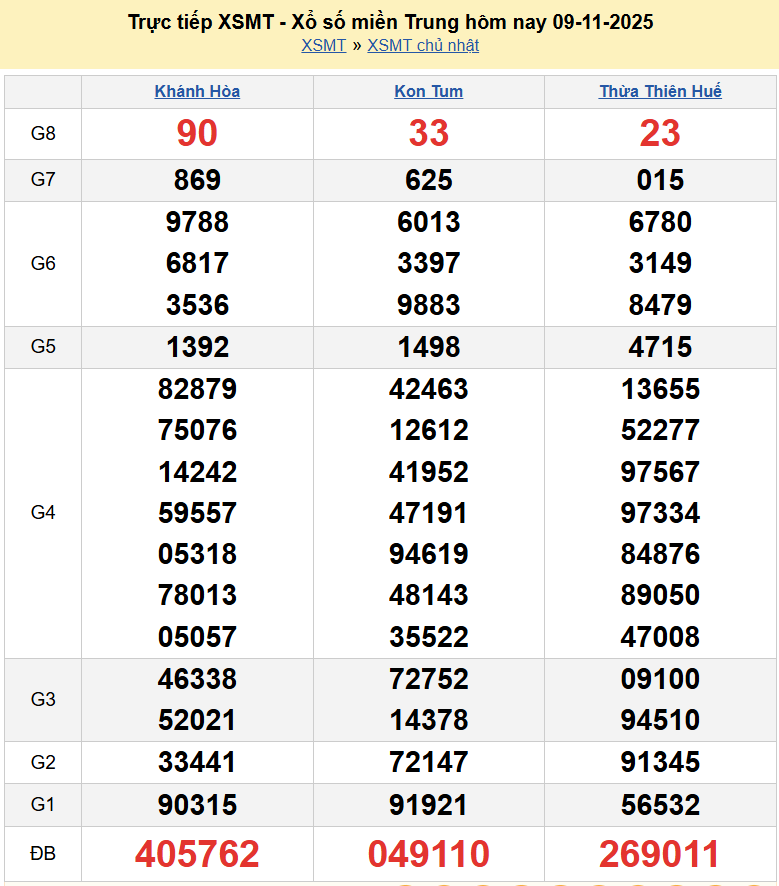
Task: Select the G8 result 33 for Kon Tum
Action: tap(428, 133)
